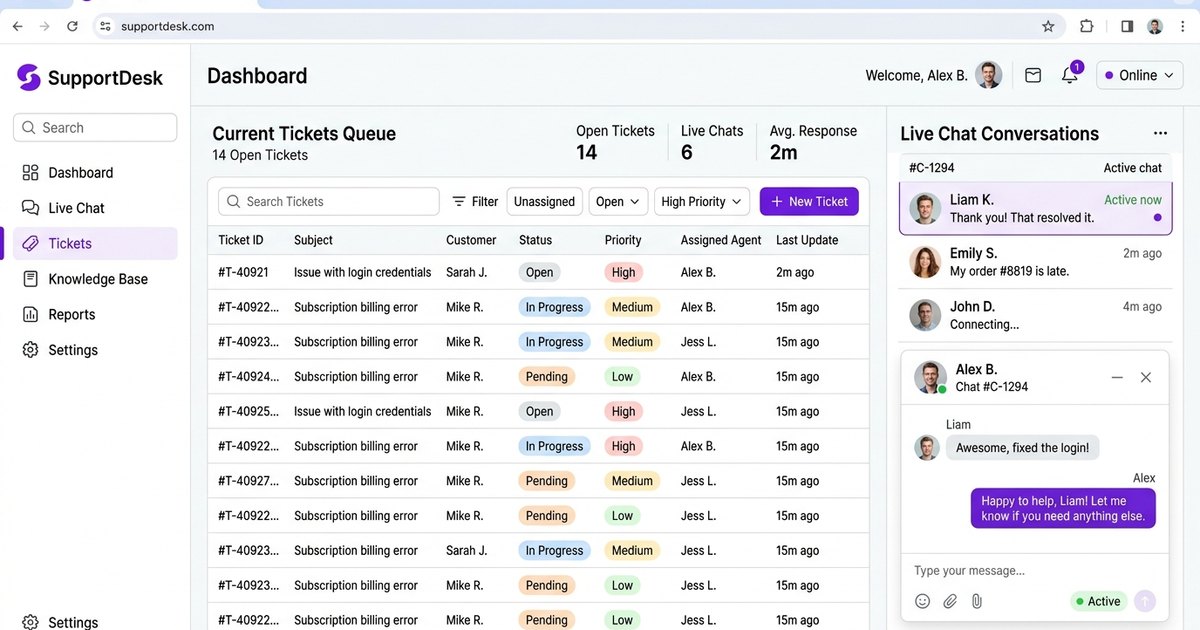Screen dimensions: 1200x630
Task: Close the Chat #C-1294 window
Action: tap(1146, 377)
